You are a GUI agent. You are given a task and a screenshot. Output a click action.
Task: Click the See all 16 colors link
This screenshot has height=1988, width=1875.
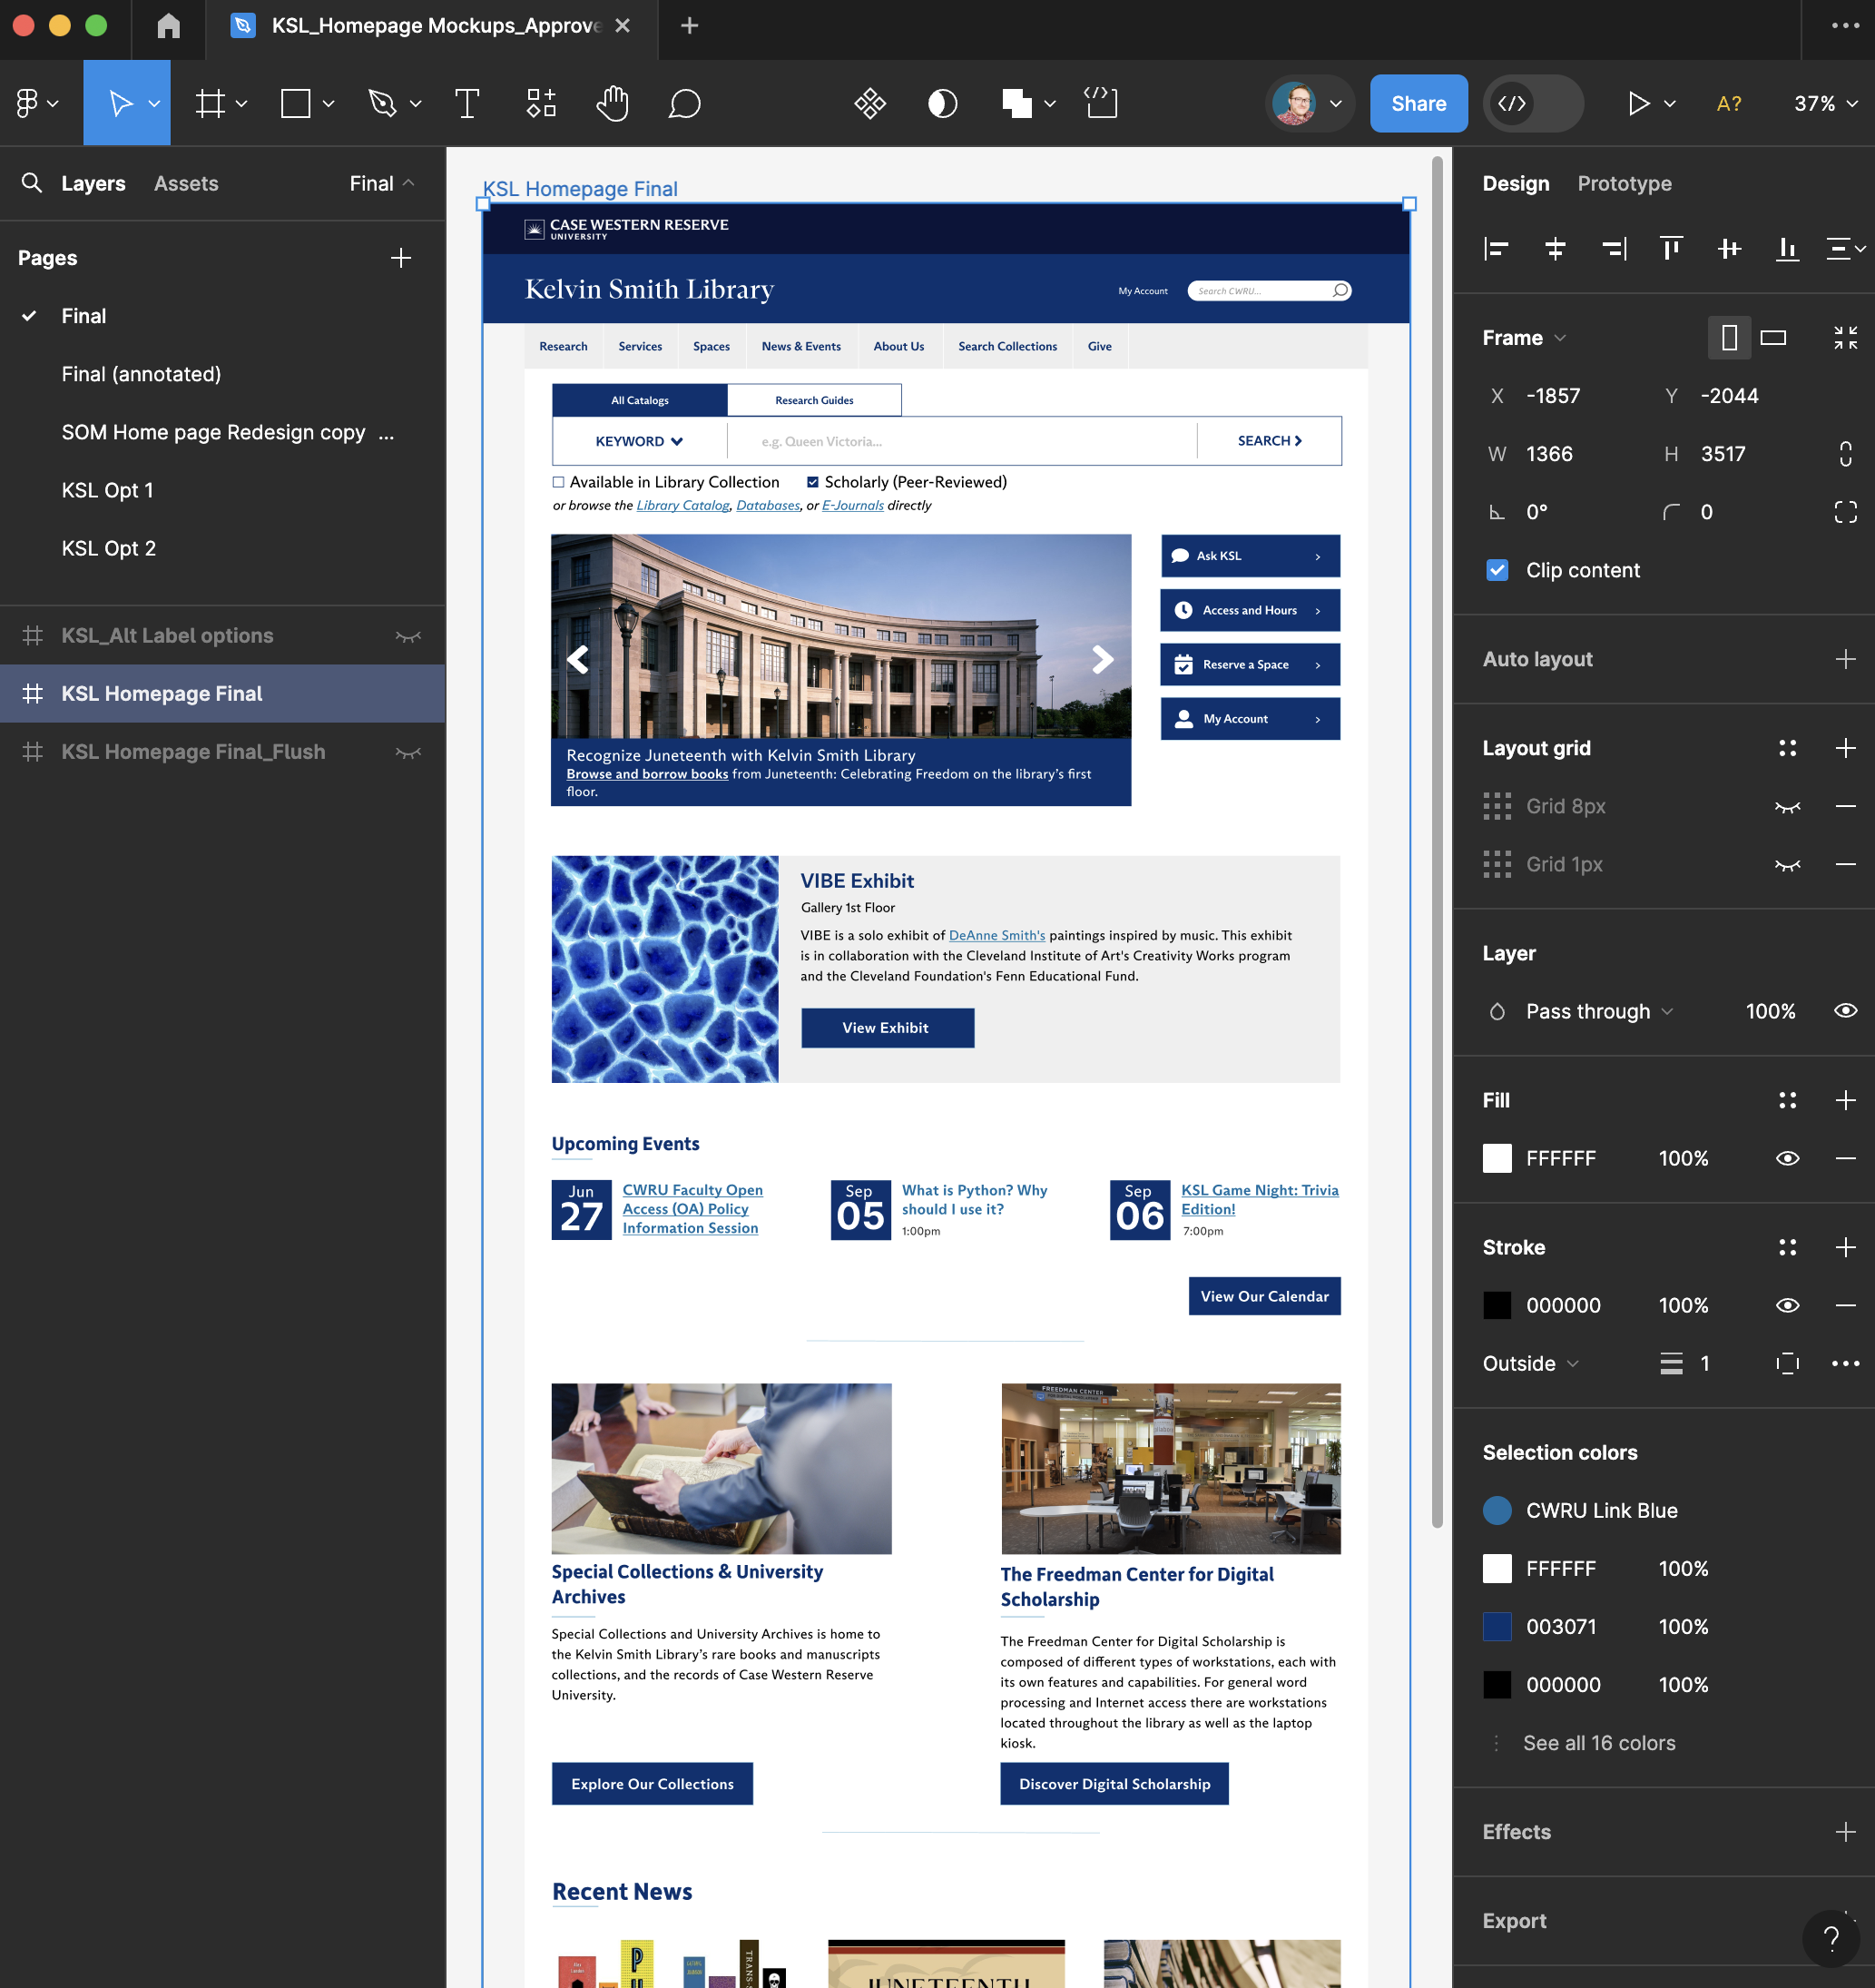(1599, 1742)
